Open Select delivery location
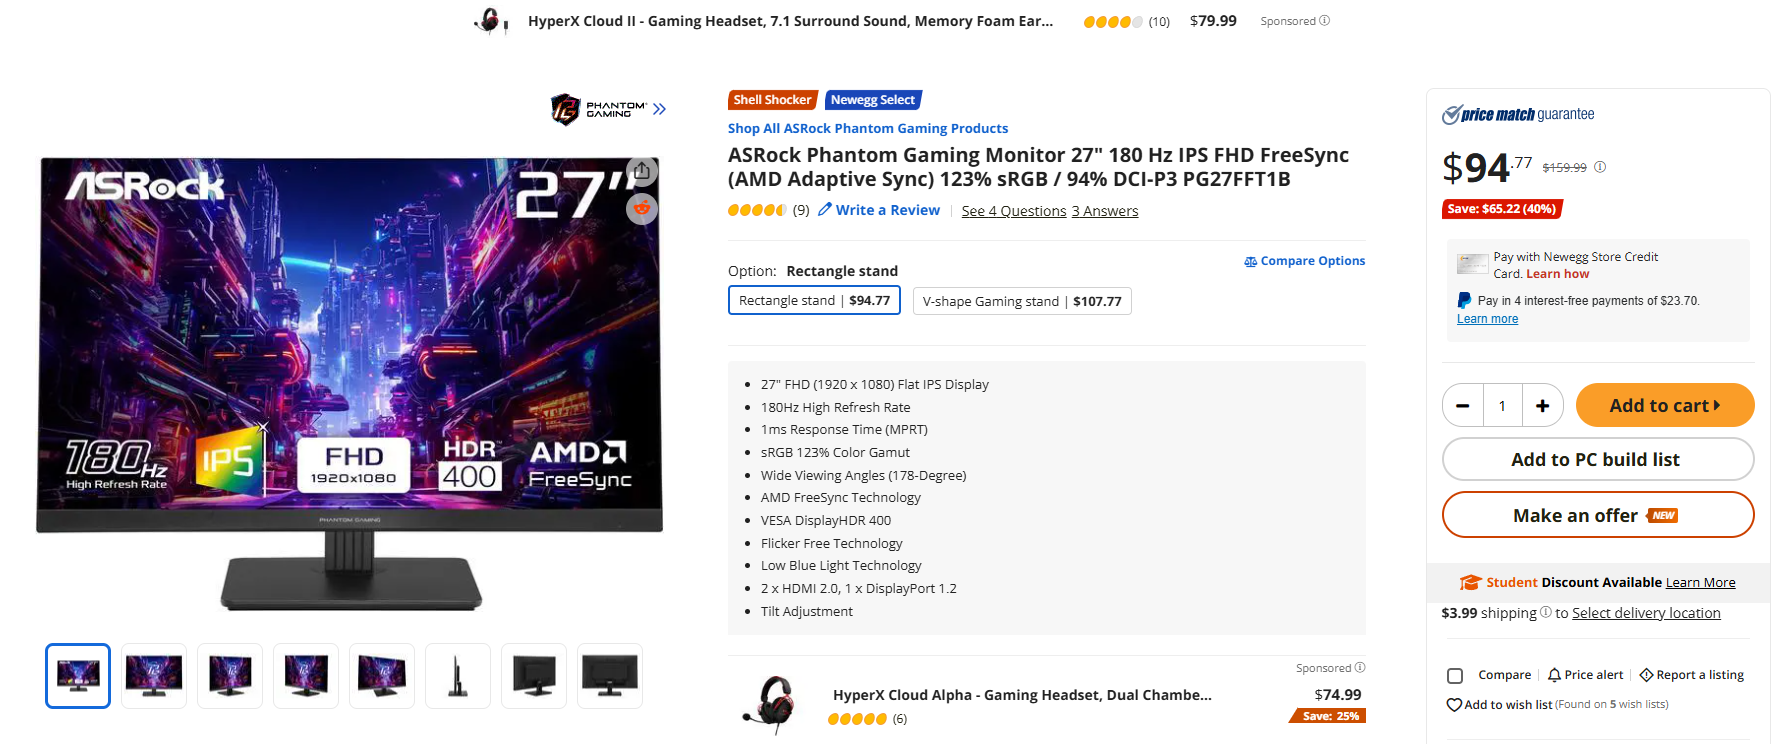The image size is (1773, 744). [1646, 612]
